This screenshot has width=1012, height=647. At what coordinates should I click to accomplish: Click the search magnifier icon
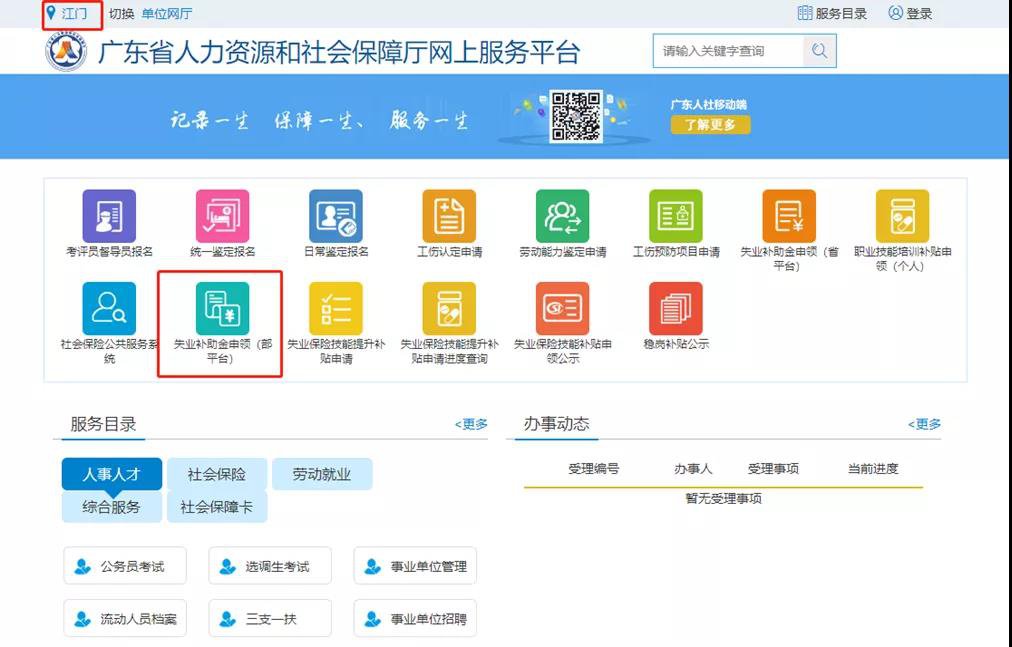pyautogui.click(x=819, y=51)
